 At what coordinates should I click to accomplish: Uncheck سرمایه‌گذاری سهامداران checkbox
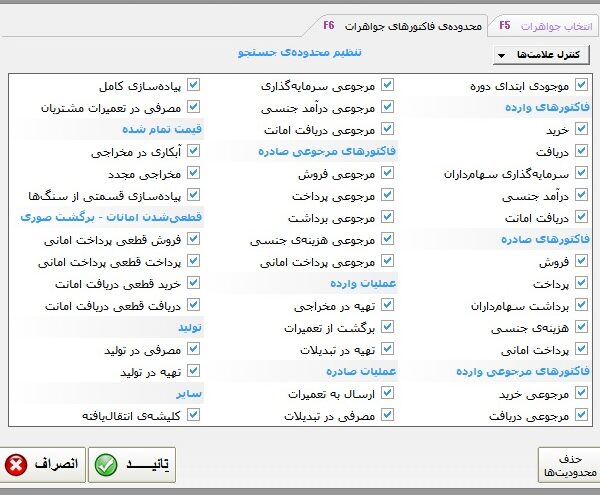pyautogui.click(x=581, y=173)
